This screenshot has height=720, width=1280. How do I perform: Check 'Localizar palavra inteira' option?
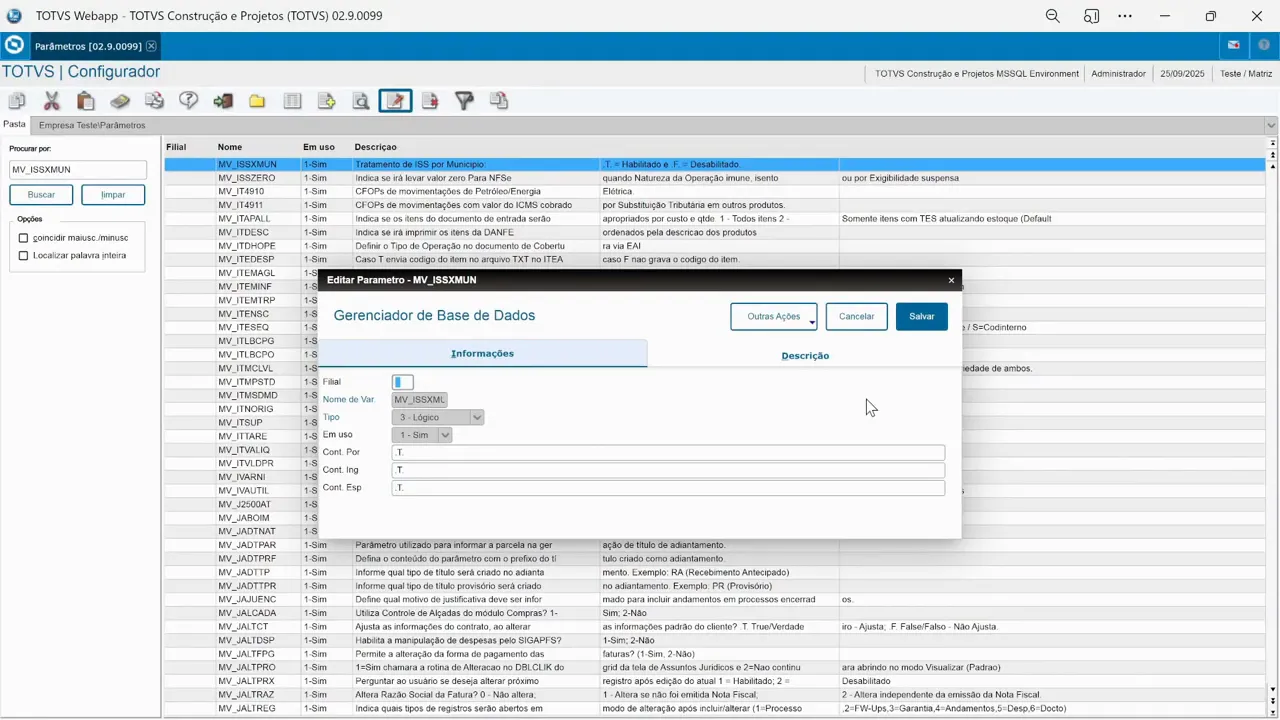(24, 256)
